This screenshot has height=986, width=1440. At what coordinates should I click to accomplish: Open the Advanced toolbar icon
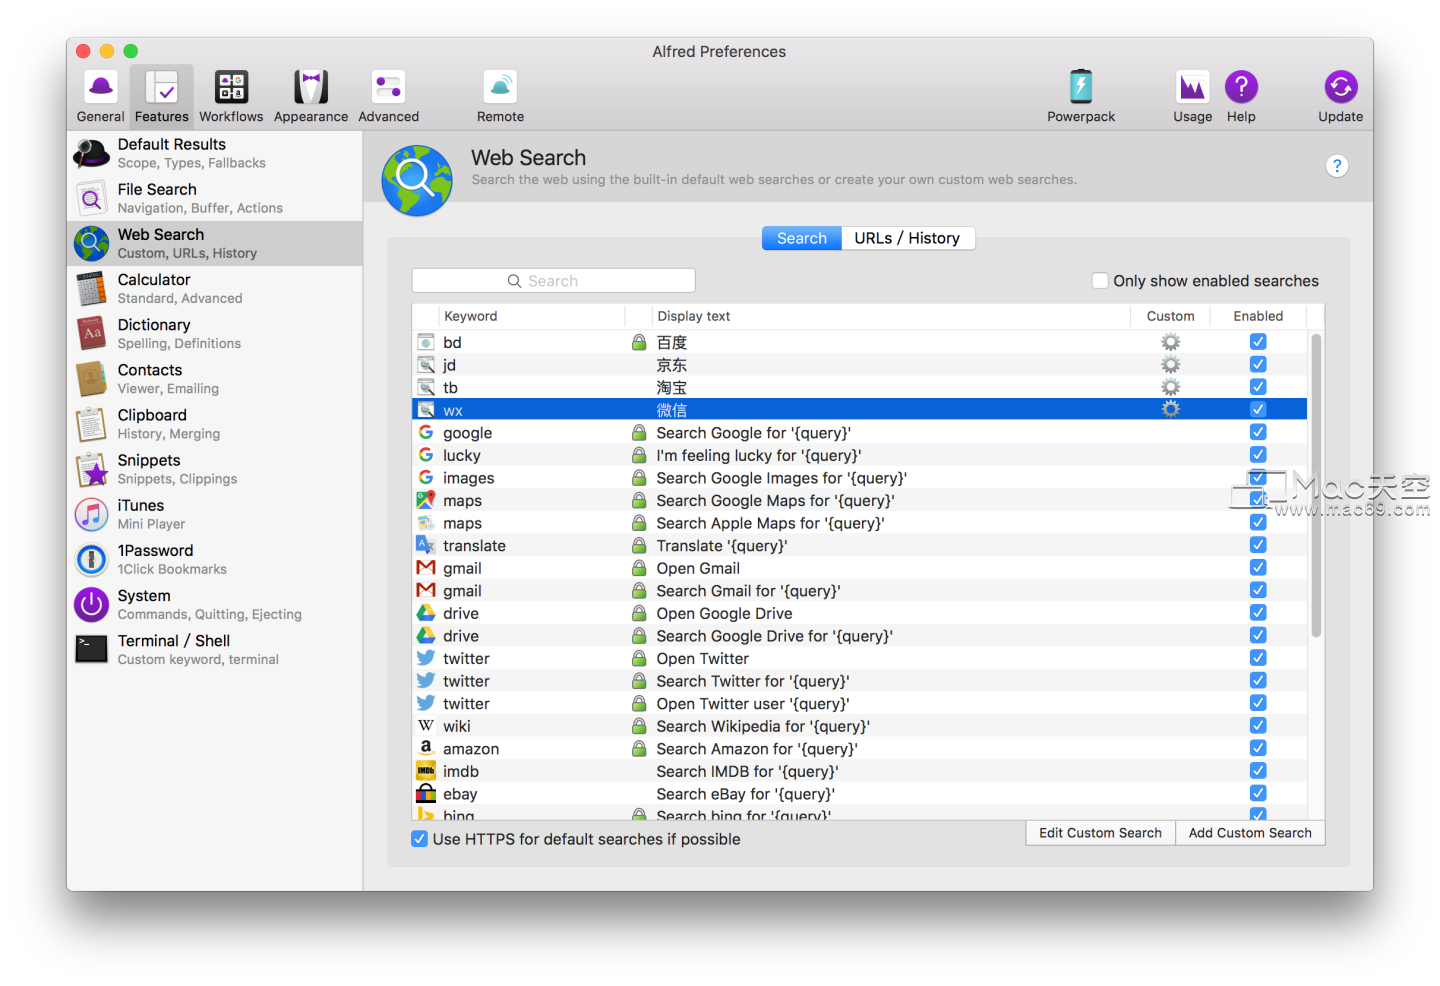click(x=388, y=97)
